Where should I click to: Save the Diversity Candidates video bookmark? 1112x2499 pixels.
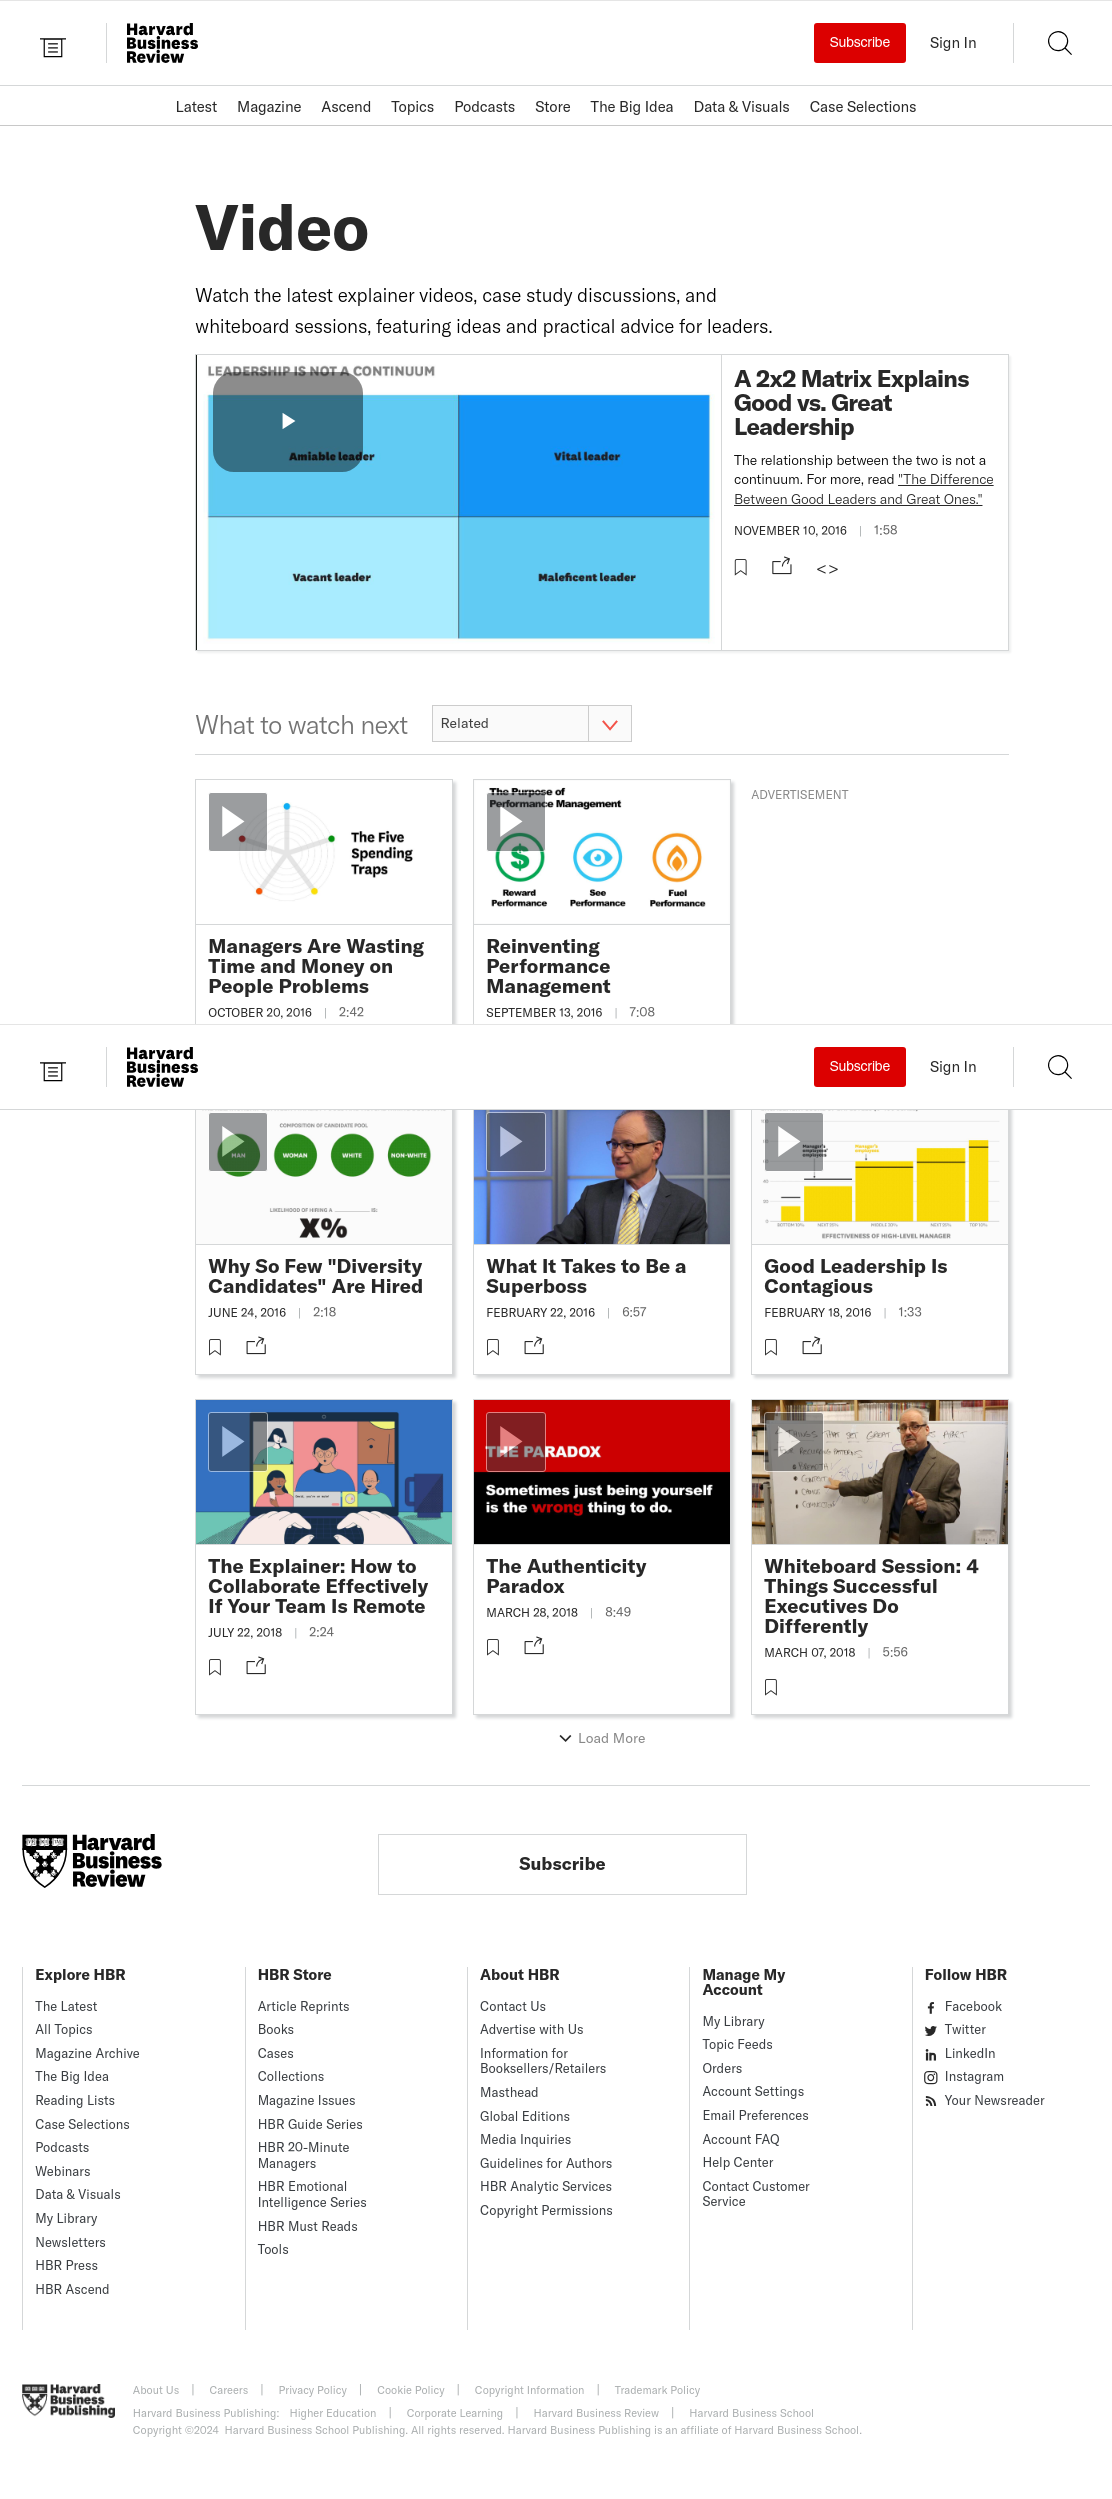[215, 1347]
